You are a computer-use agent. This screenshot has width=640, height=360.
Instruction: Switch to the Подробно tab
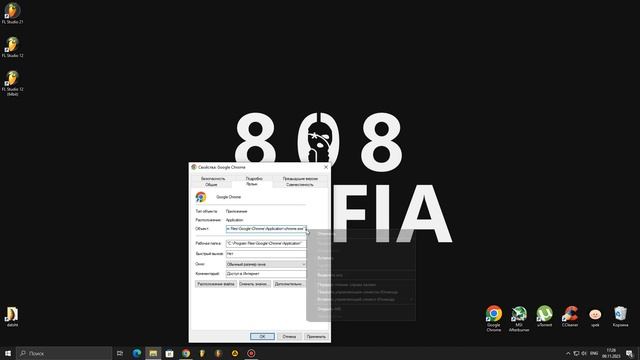tap(254, 178)
